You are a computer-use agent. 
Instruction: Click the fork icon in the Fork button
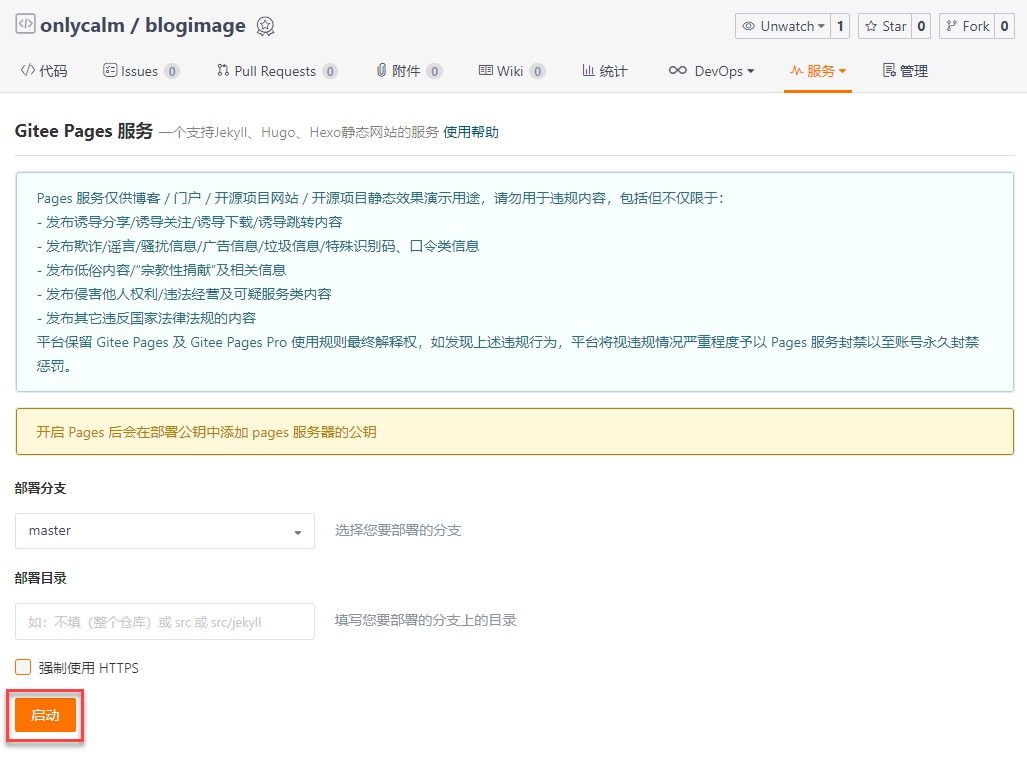pos(951,26)
